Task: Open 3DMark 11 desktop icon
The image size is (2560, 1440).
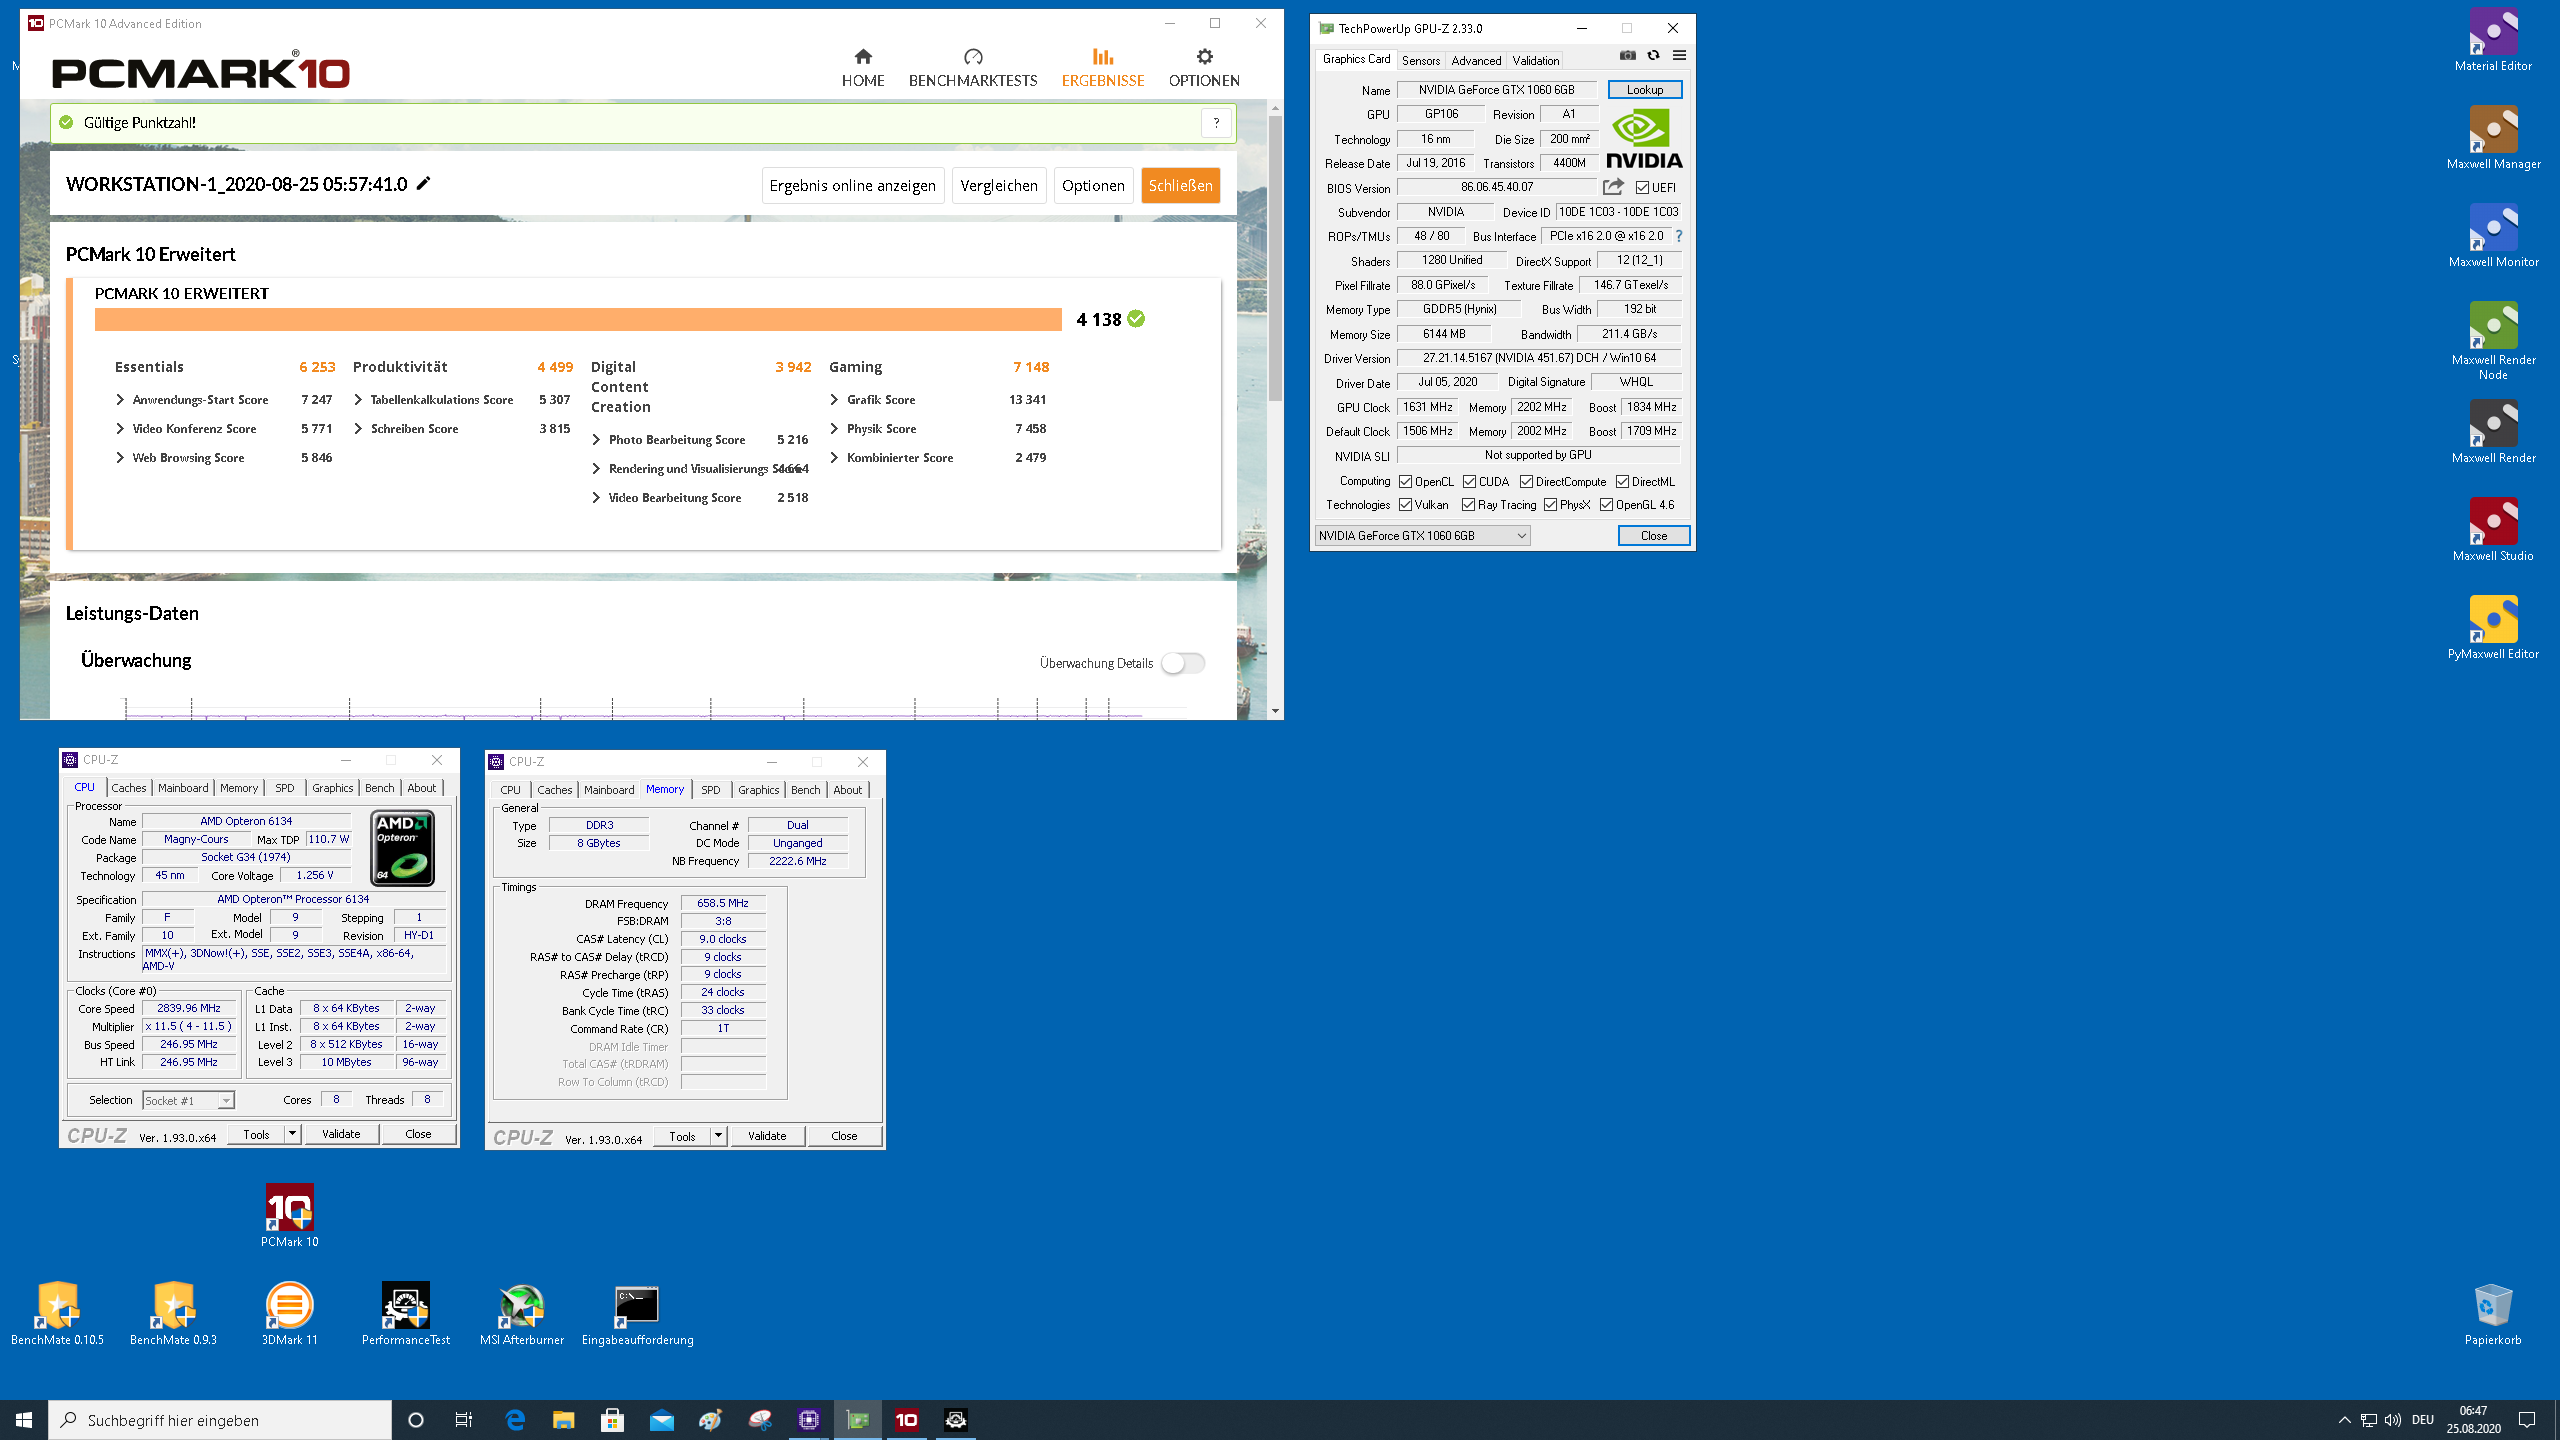Action: point(290,1314)
